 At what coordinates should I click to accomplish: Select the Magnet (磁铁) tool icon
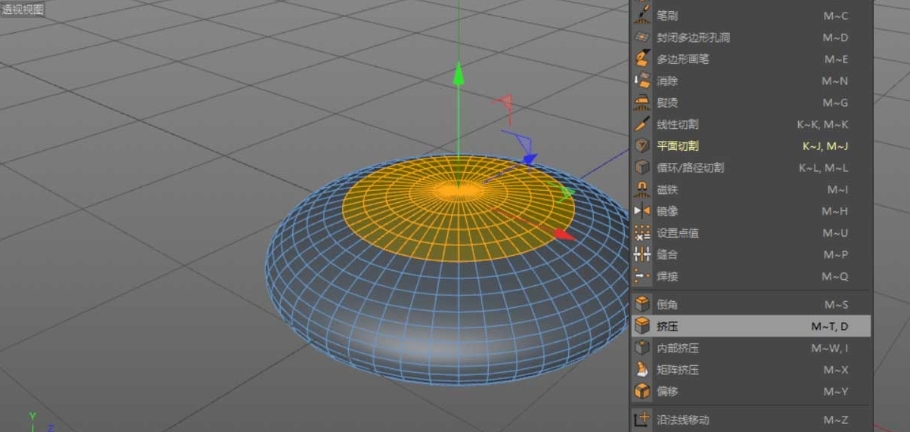[642, 189]
